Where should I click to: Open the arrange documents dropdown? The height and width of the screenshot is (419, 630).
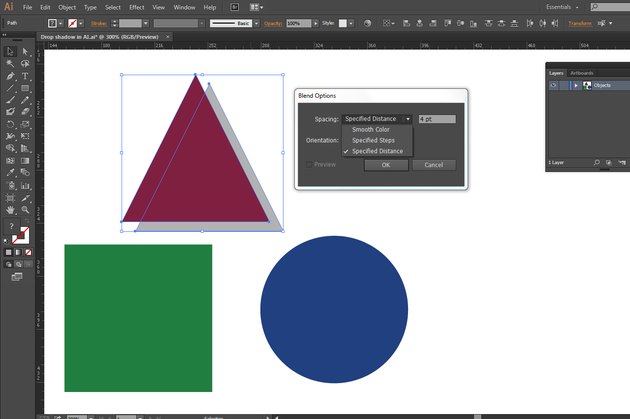[x=256, y=7]
